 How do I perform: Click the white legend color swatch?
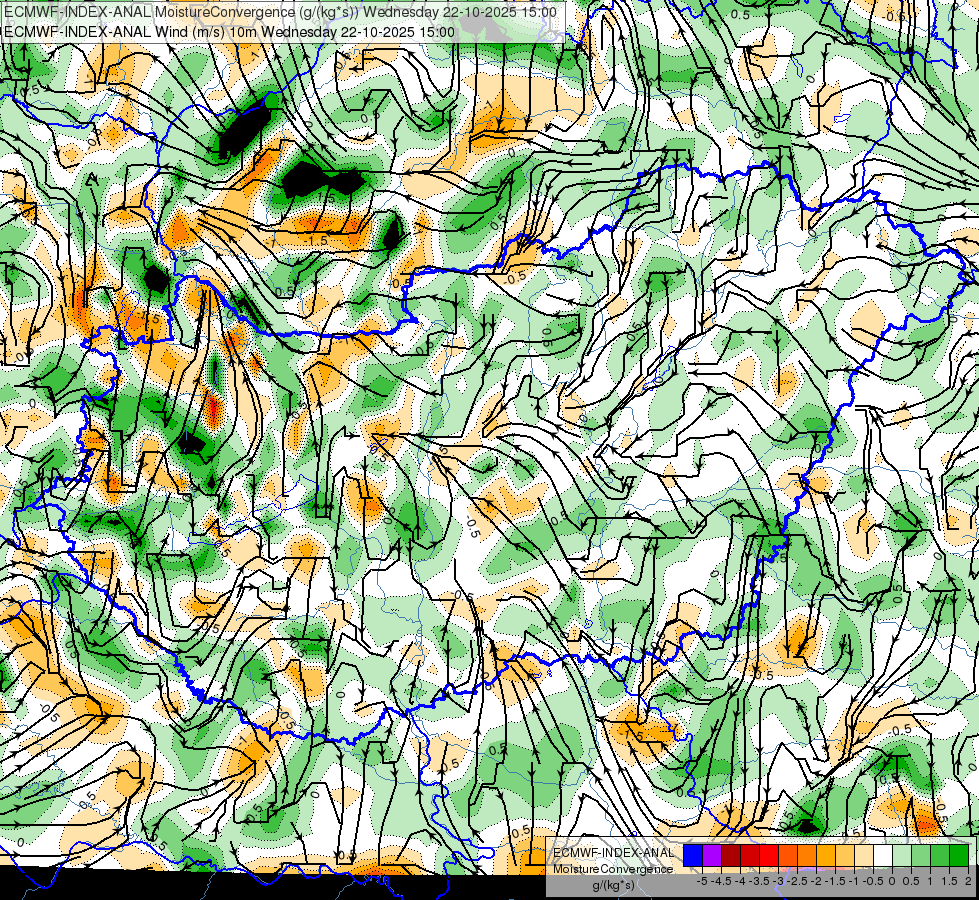coord(883,855)
